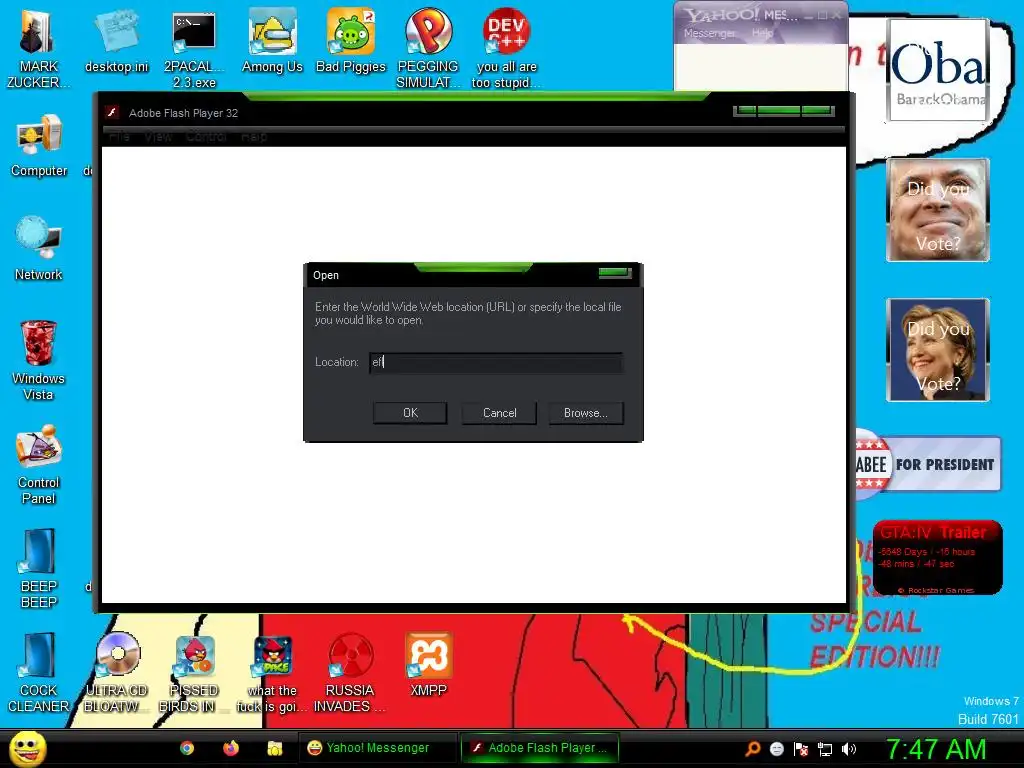
Task: Launch Firefox from the taskbar
Action: click(x=231, y=748)
